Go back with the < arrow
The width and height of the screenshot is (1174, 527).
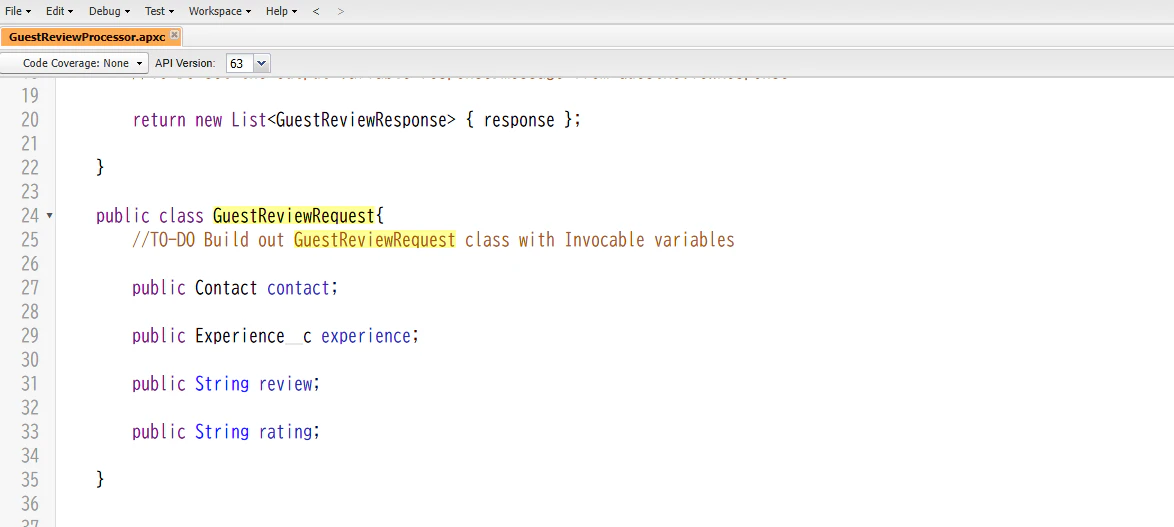316,11
